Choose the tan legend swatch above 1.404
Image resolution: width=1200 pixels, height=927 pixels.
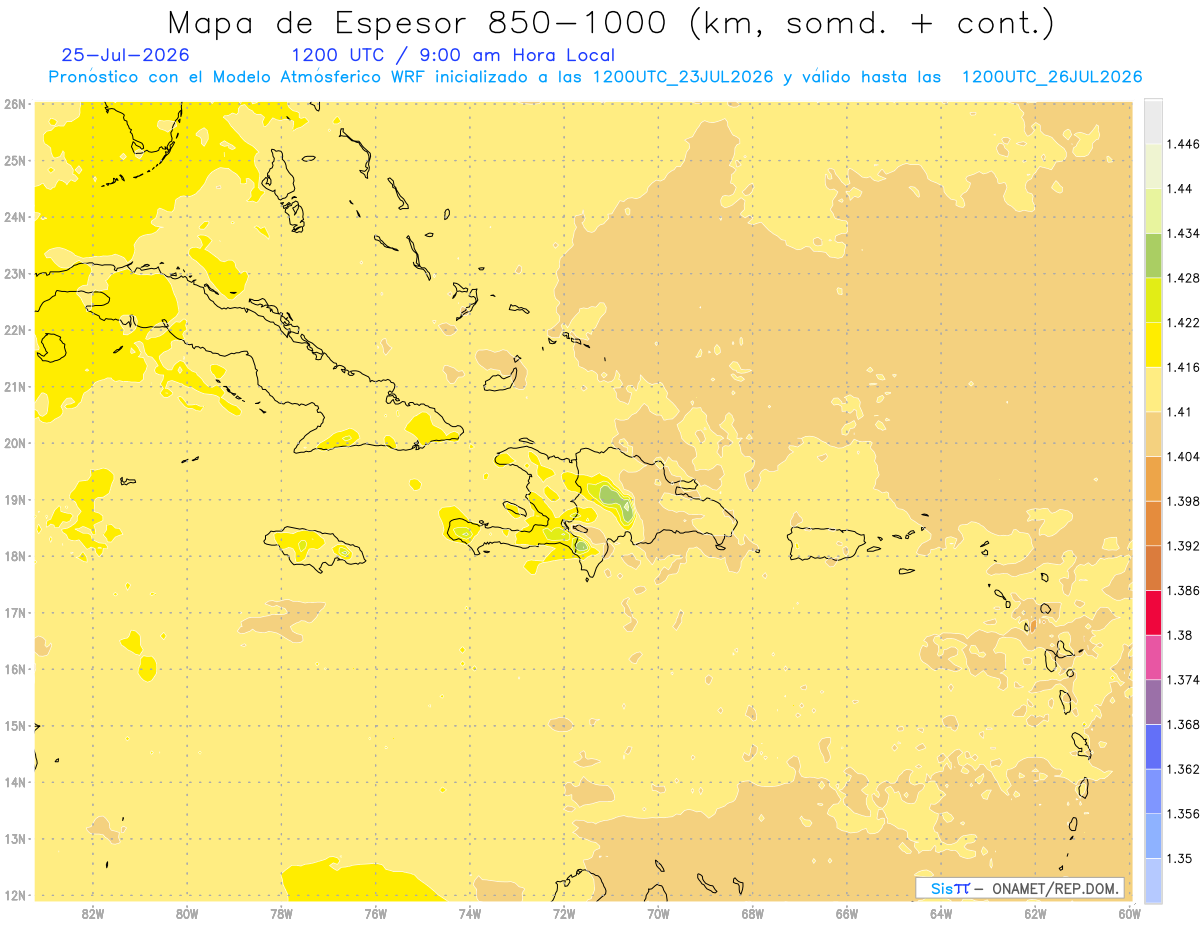pyautogui.click(x=1153, y=433)
